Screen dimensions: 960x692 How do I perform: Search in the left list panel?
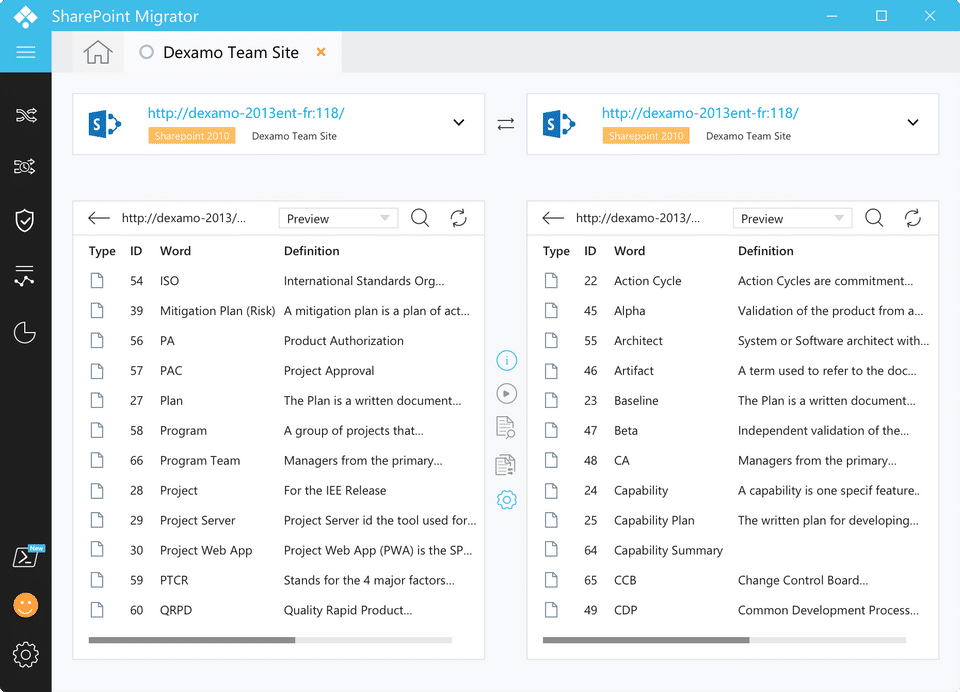[x=420, y=218]
